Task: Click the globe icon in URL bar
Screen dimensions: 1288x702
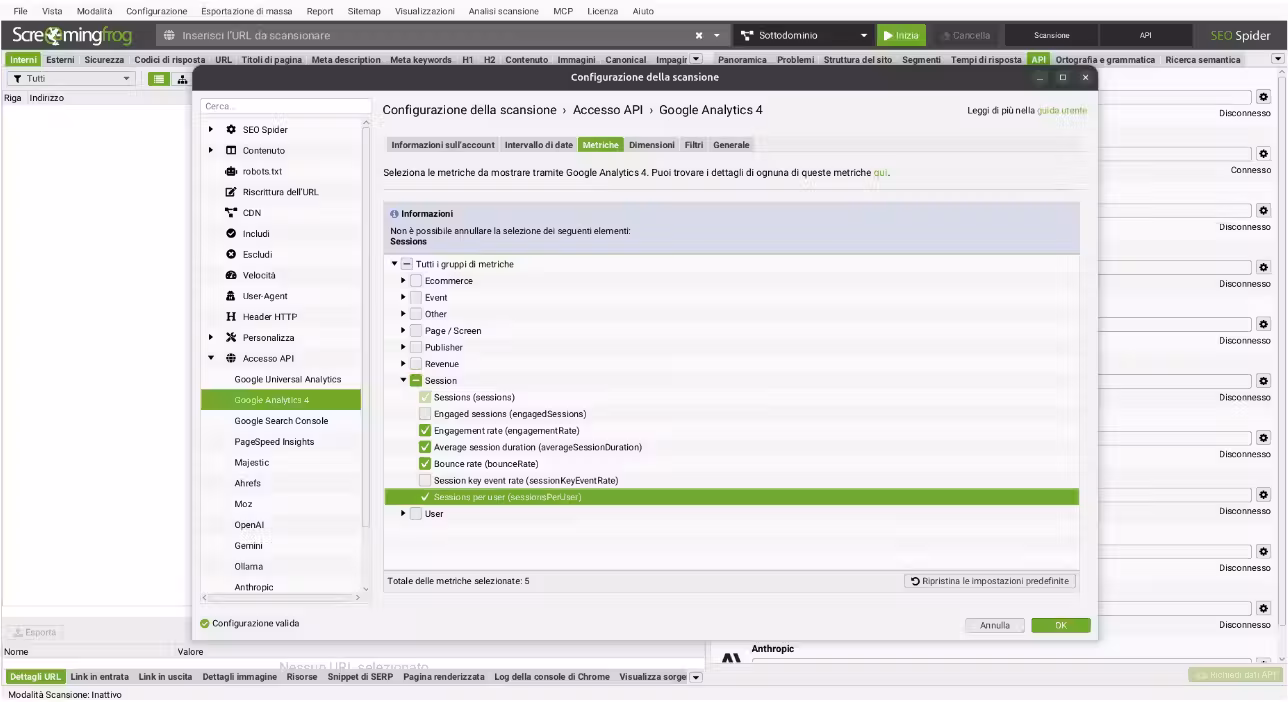Action: [x=170, y=35]
